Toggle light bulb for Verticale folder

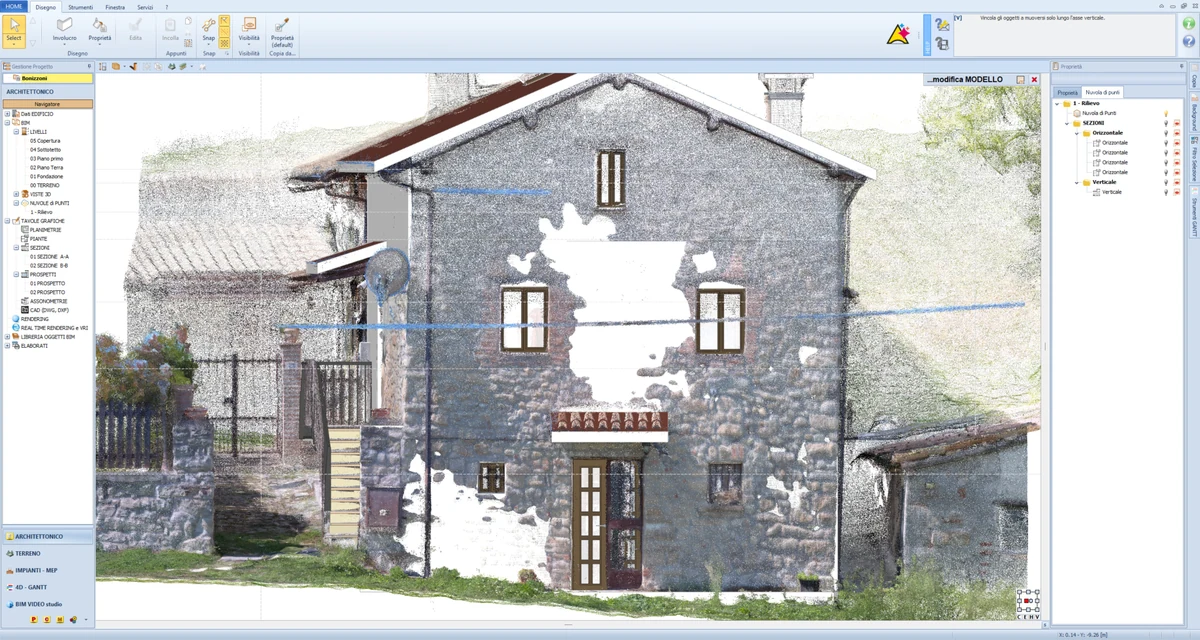tap(1166, 182)
